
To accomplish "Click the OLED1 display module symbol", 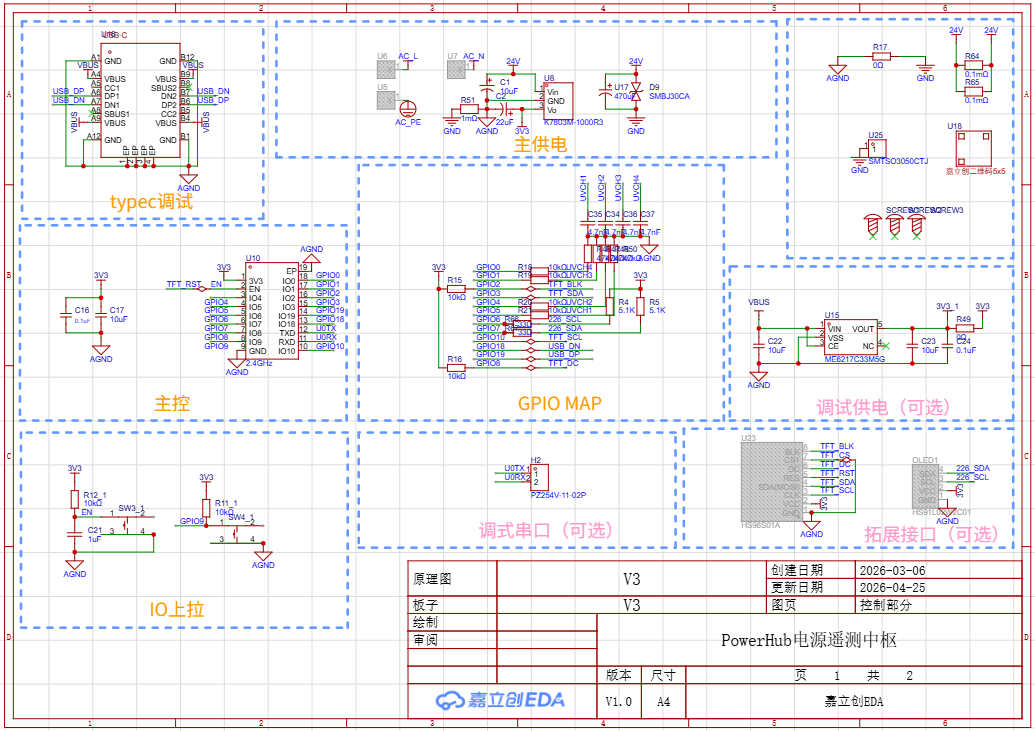I will [925, 486].
